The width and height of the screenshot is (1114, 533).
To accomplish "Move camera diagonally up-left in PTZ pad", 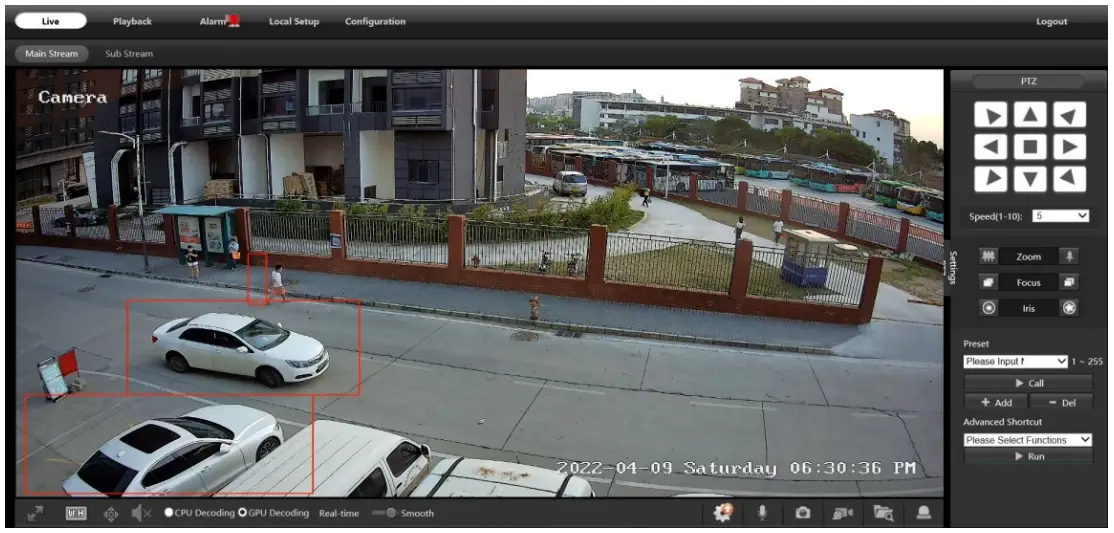I will pyautogui.click(x=990, y=114).
